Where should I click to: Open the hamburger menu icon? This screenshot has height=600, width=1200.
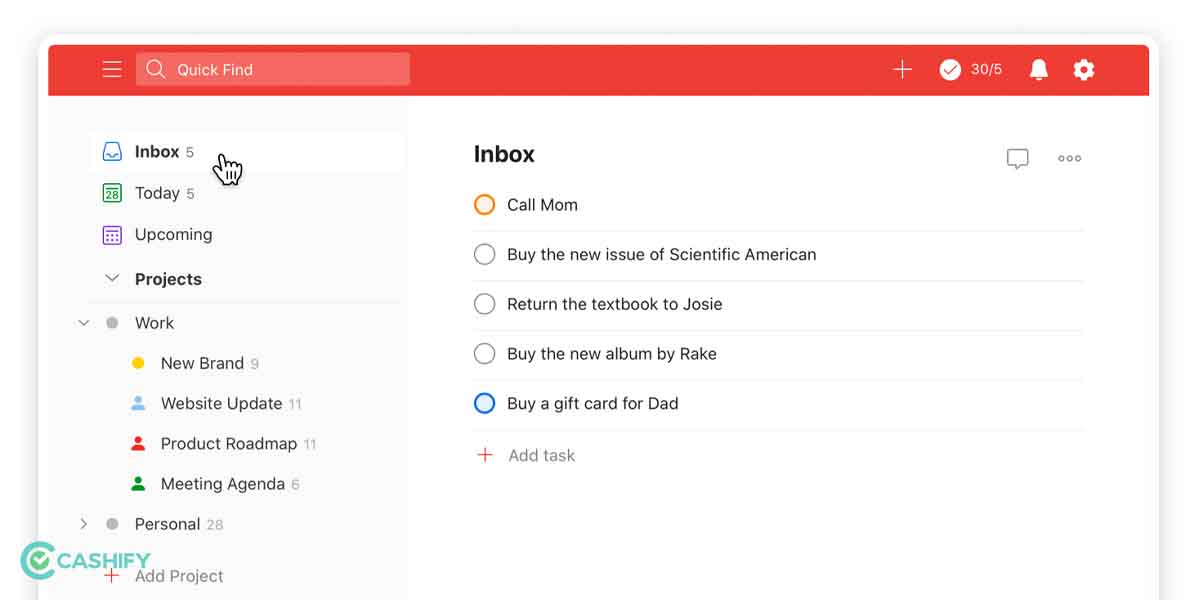pyautogui.click(x=112, y=69)
